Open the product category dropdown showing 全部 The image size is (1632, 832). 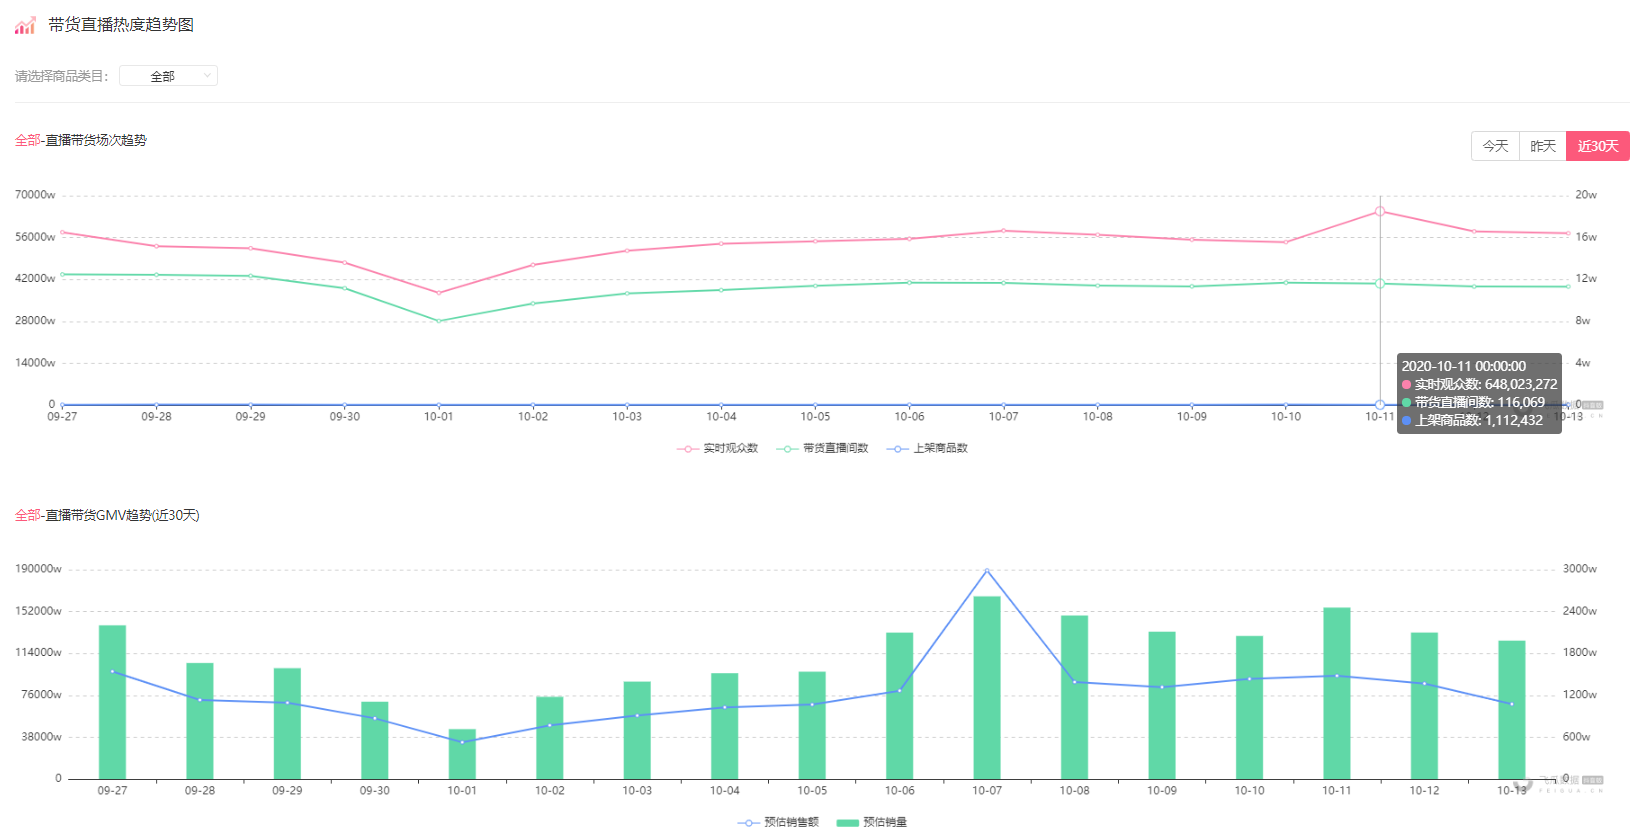[x=168, y=76]
